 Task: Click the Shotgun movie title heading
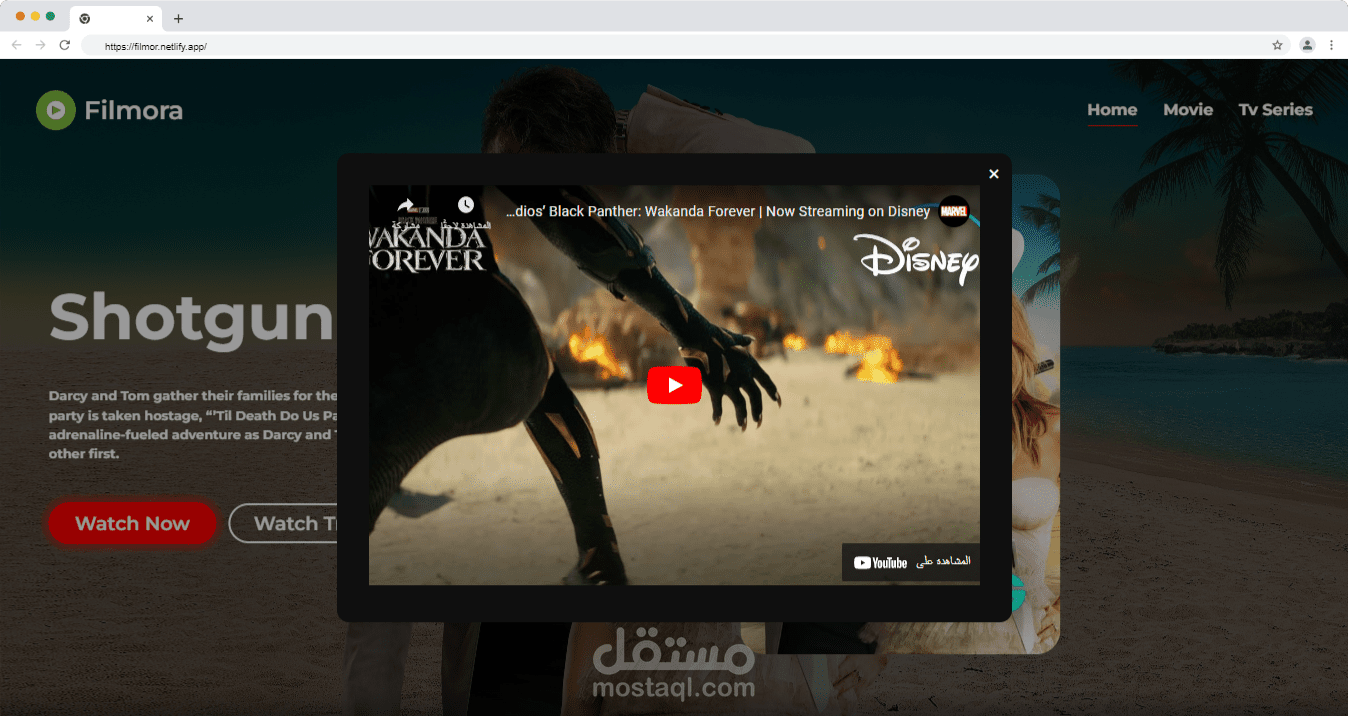tap(191, 318)
